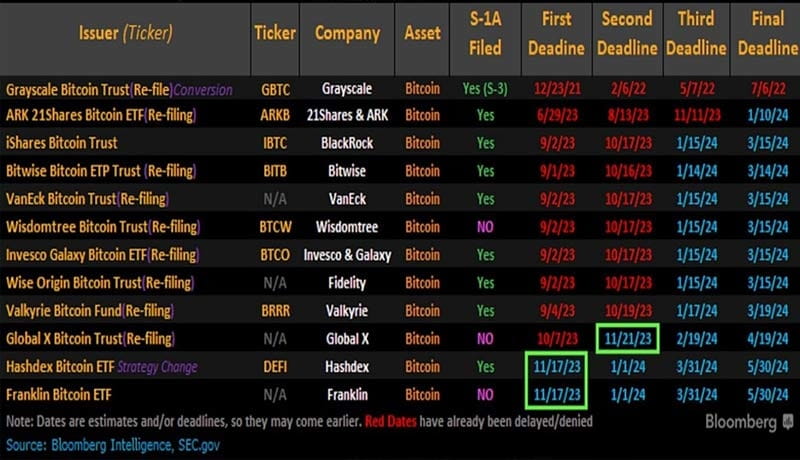
Task: Select Franklin's highlighted 11/17/23 first deadline
Action: click(556, 394)
